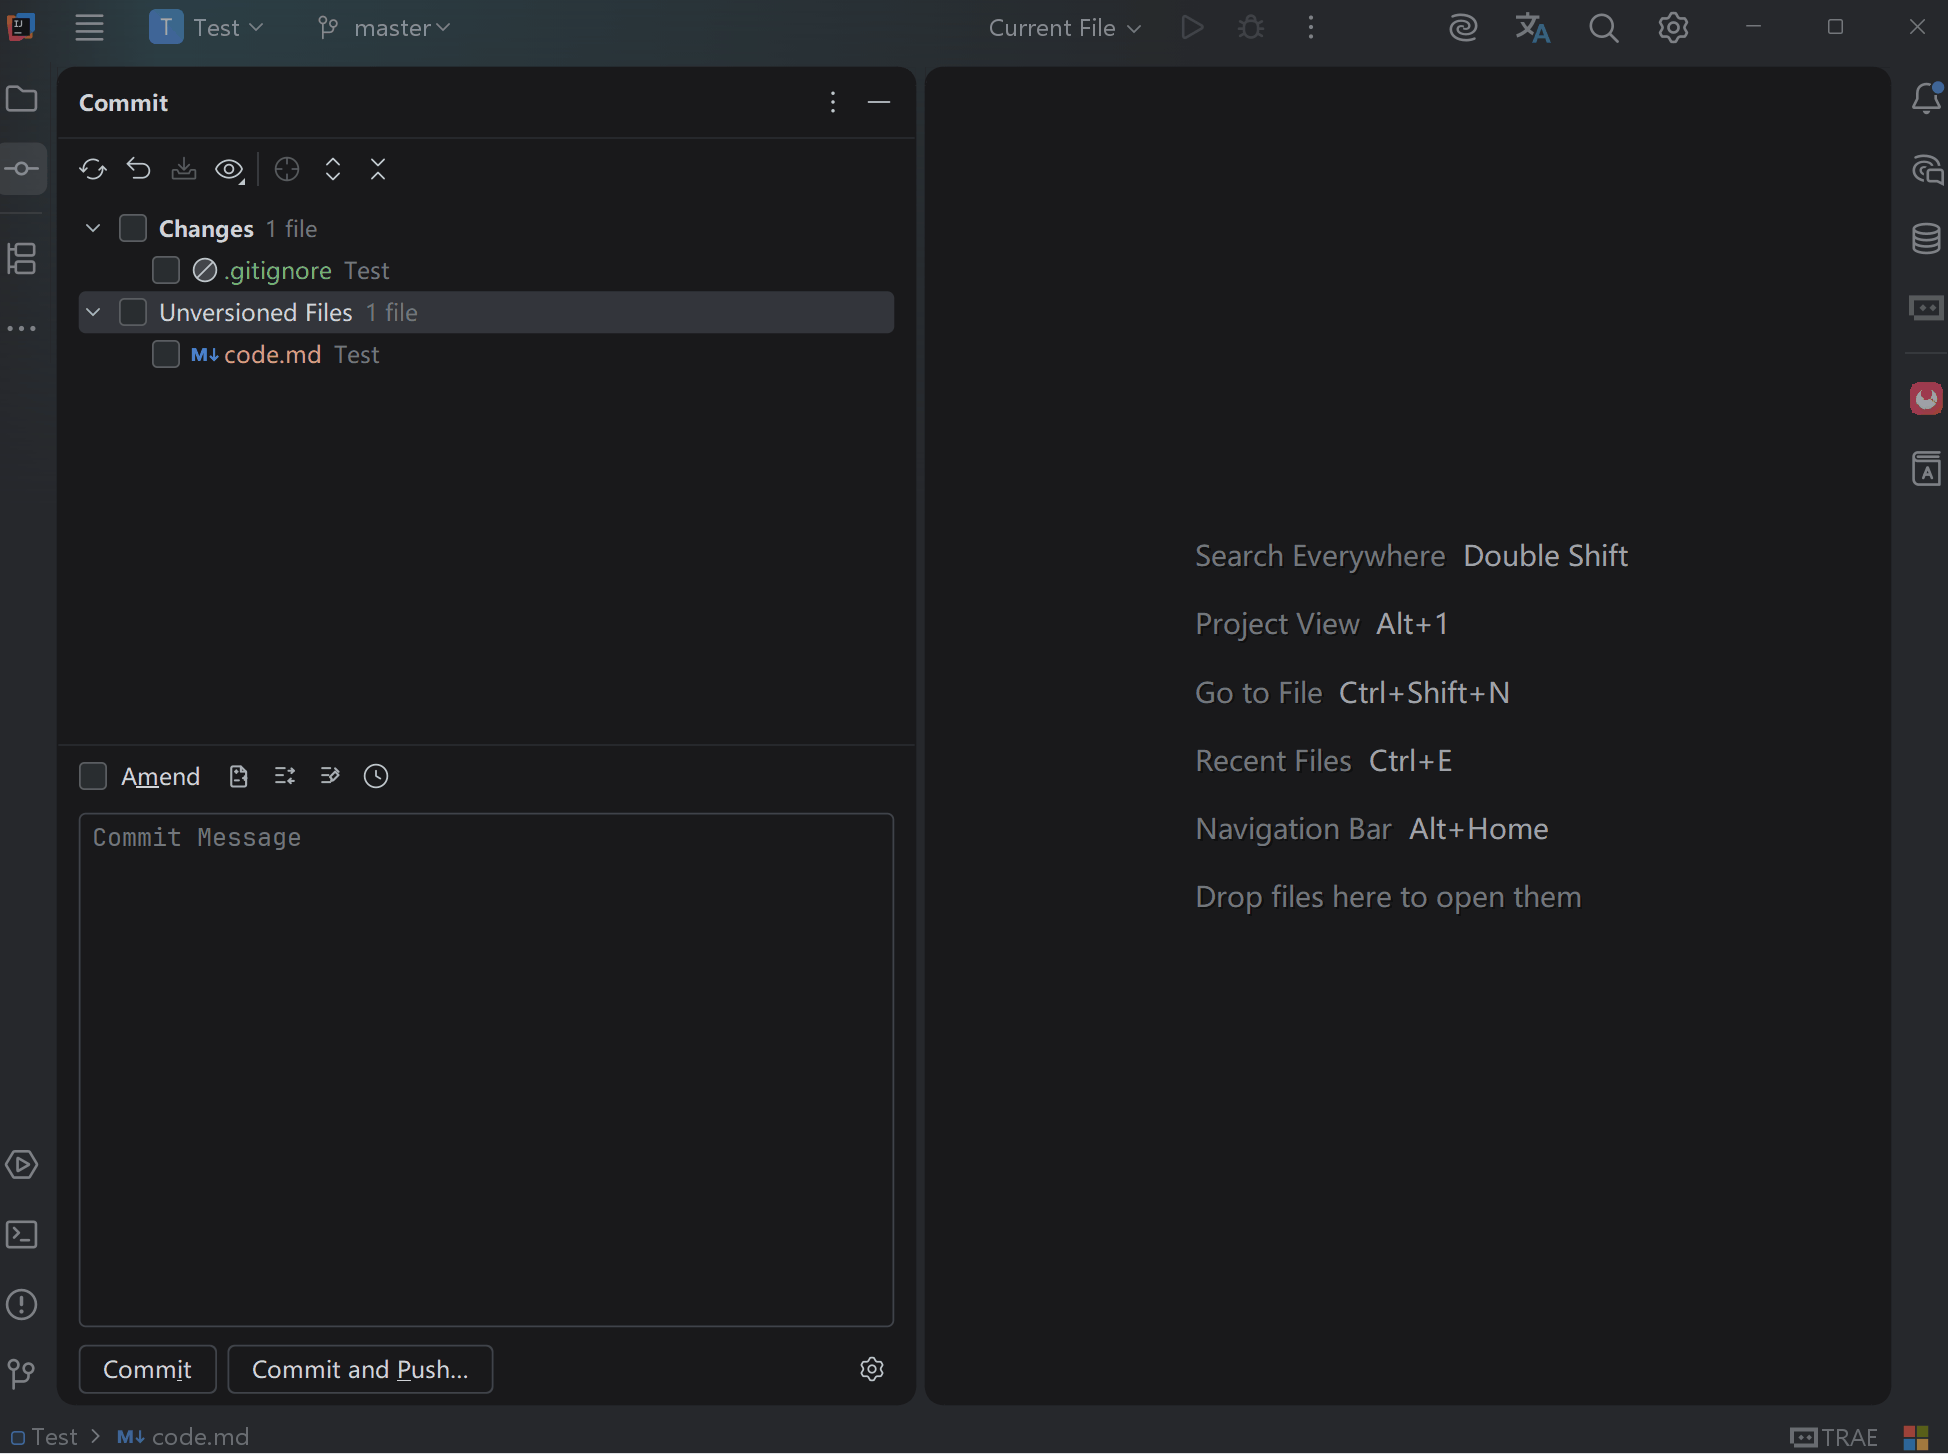The image size is (1948, 1454).
Task: Click the commit message template icon
Action: 238,776
